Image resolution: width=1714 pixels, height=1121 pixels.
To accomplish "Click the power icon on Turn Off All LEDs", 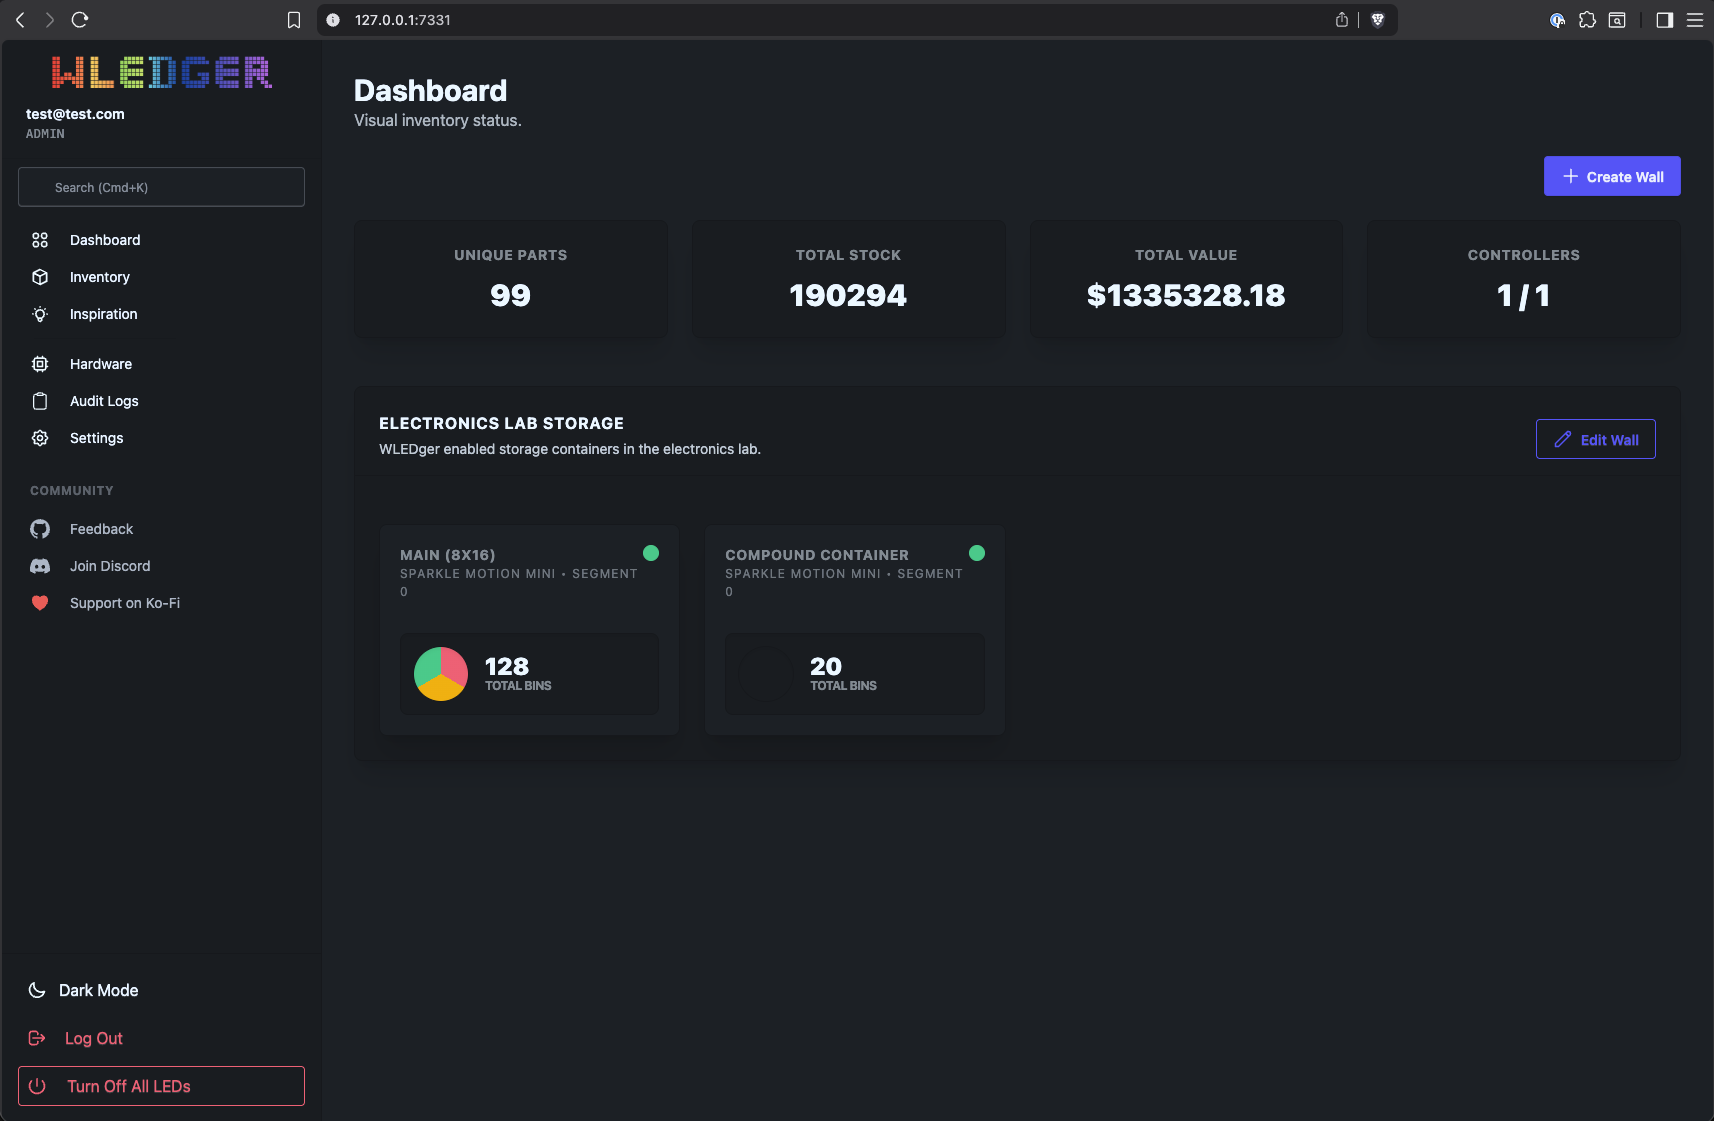I will click(37, 1086).
